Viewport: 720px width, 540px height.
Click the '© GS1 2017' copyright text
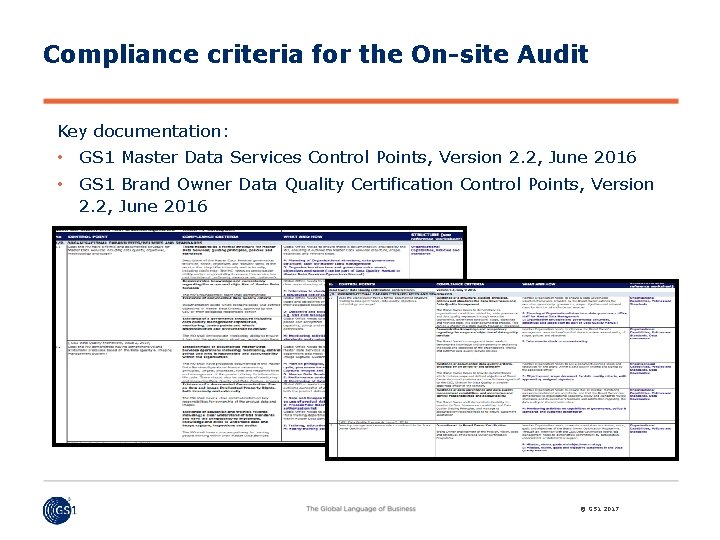point(600,509)
